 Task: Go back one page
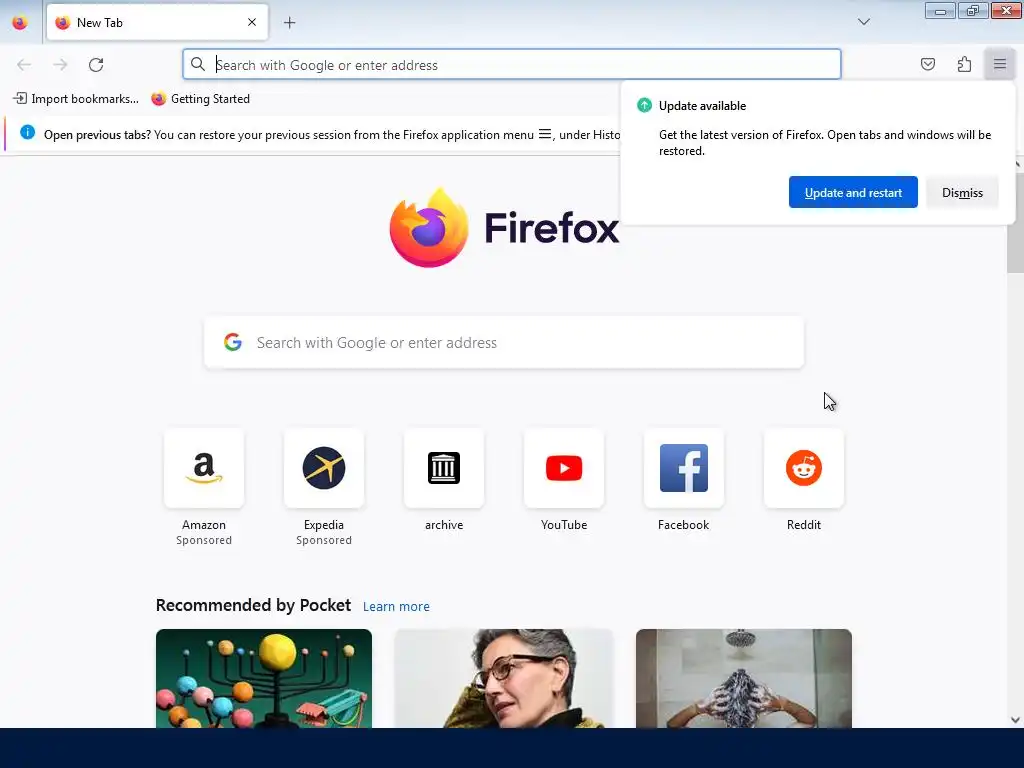(x=24, y=65)
